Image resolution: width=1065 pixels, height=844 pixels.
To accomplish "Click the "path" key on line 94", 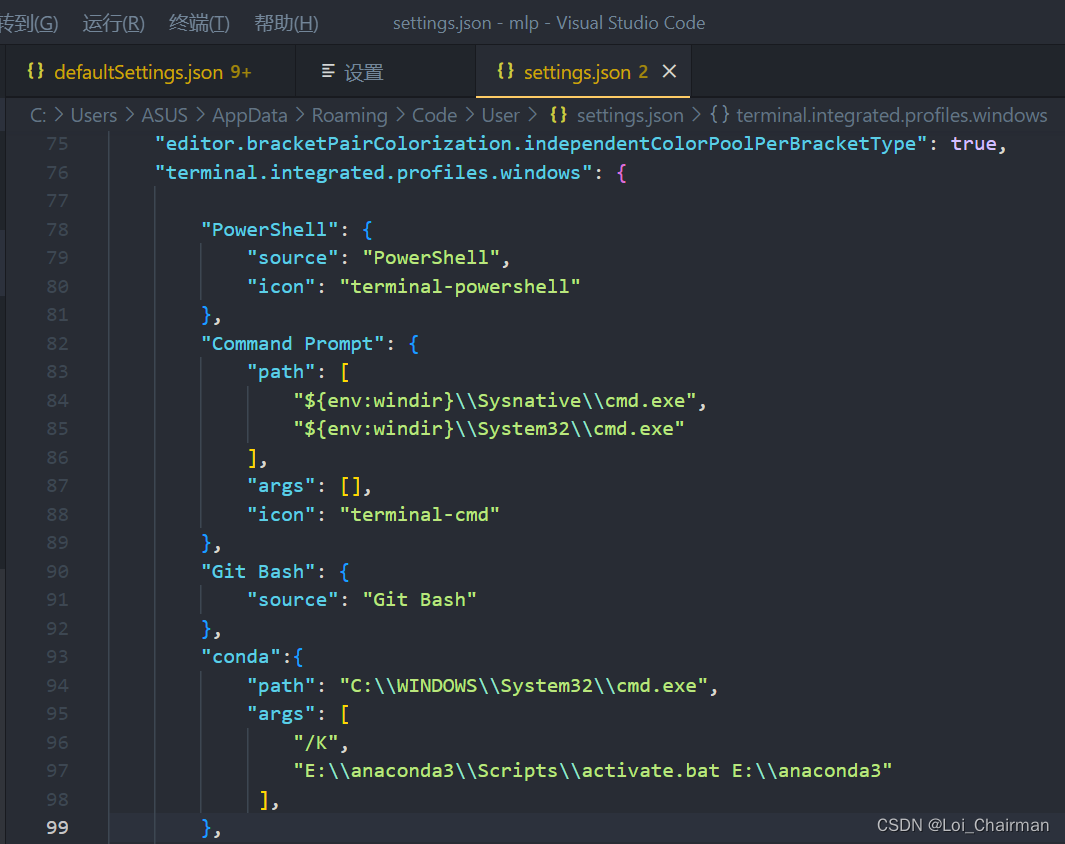I will (x=281, y=686).
